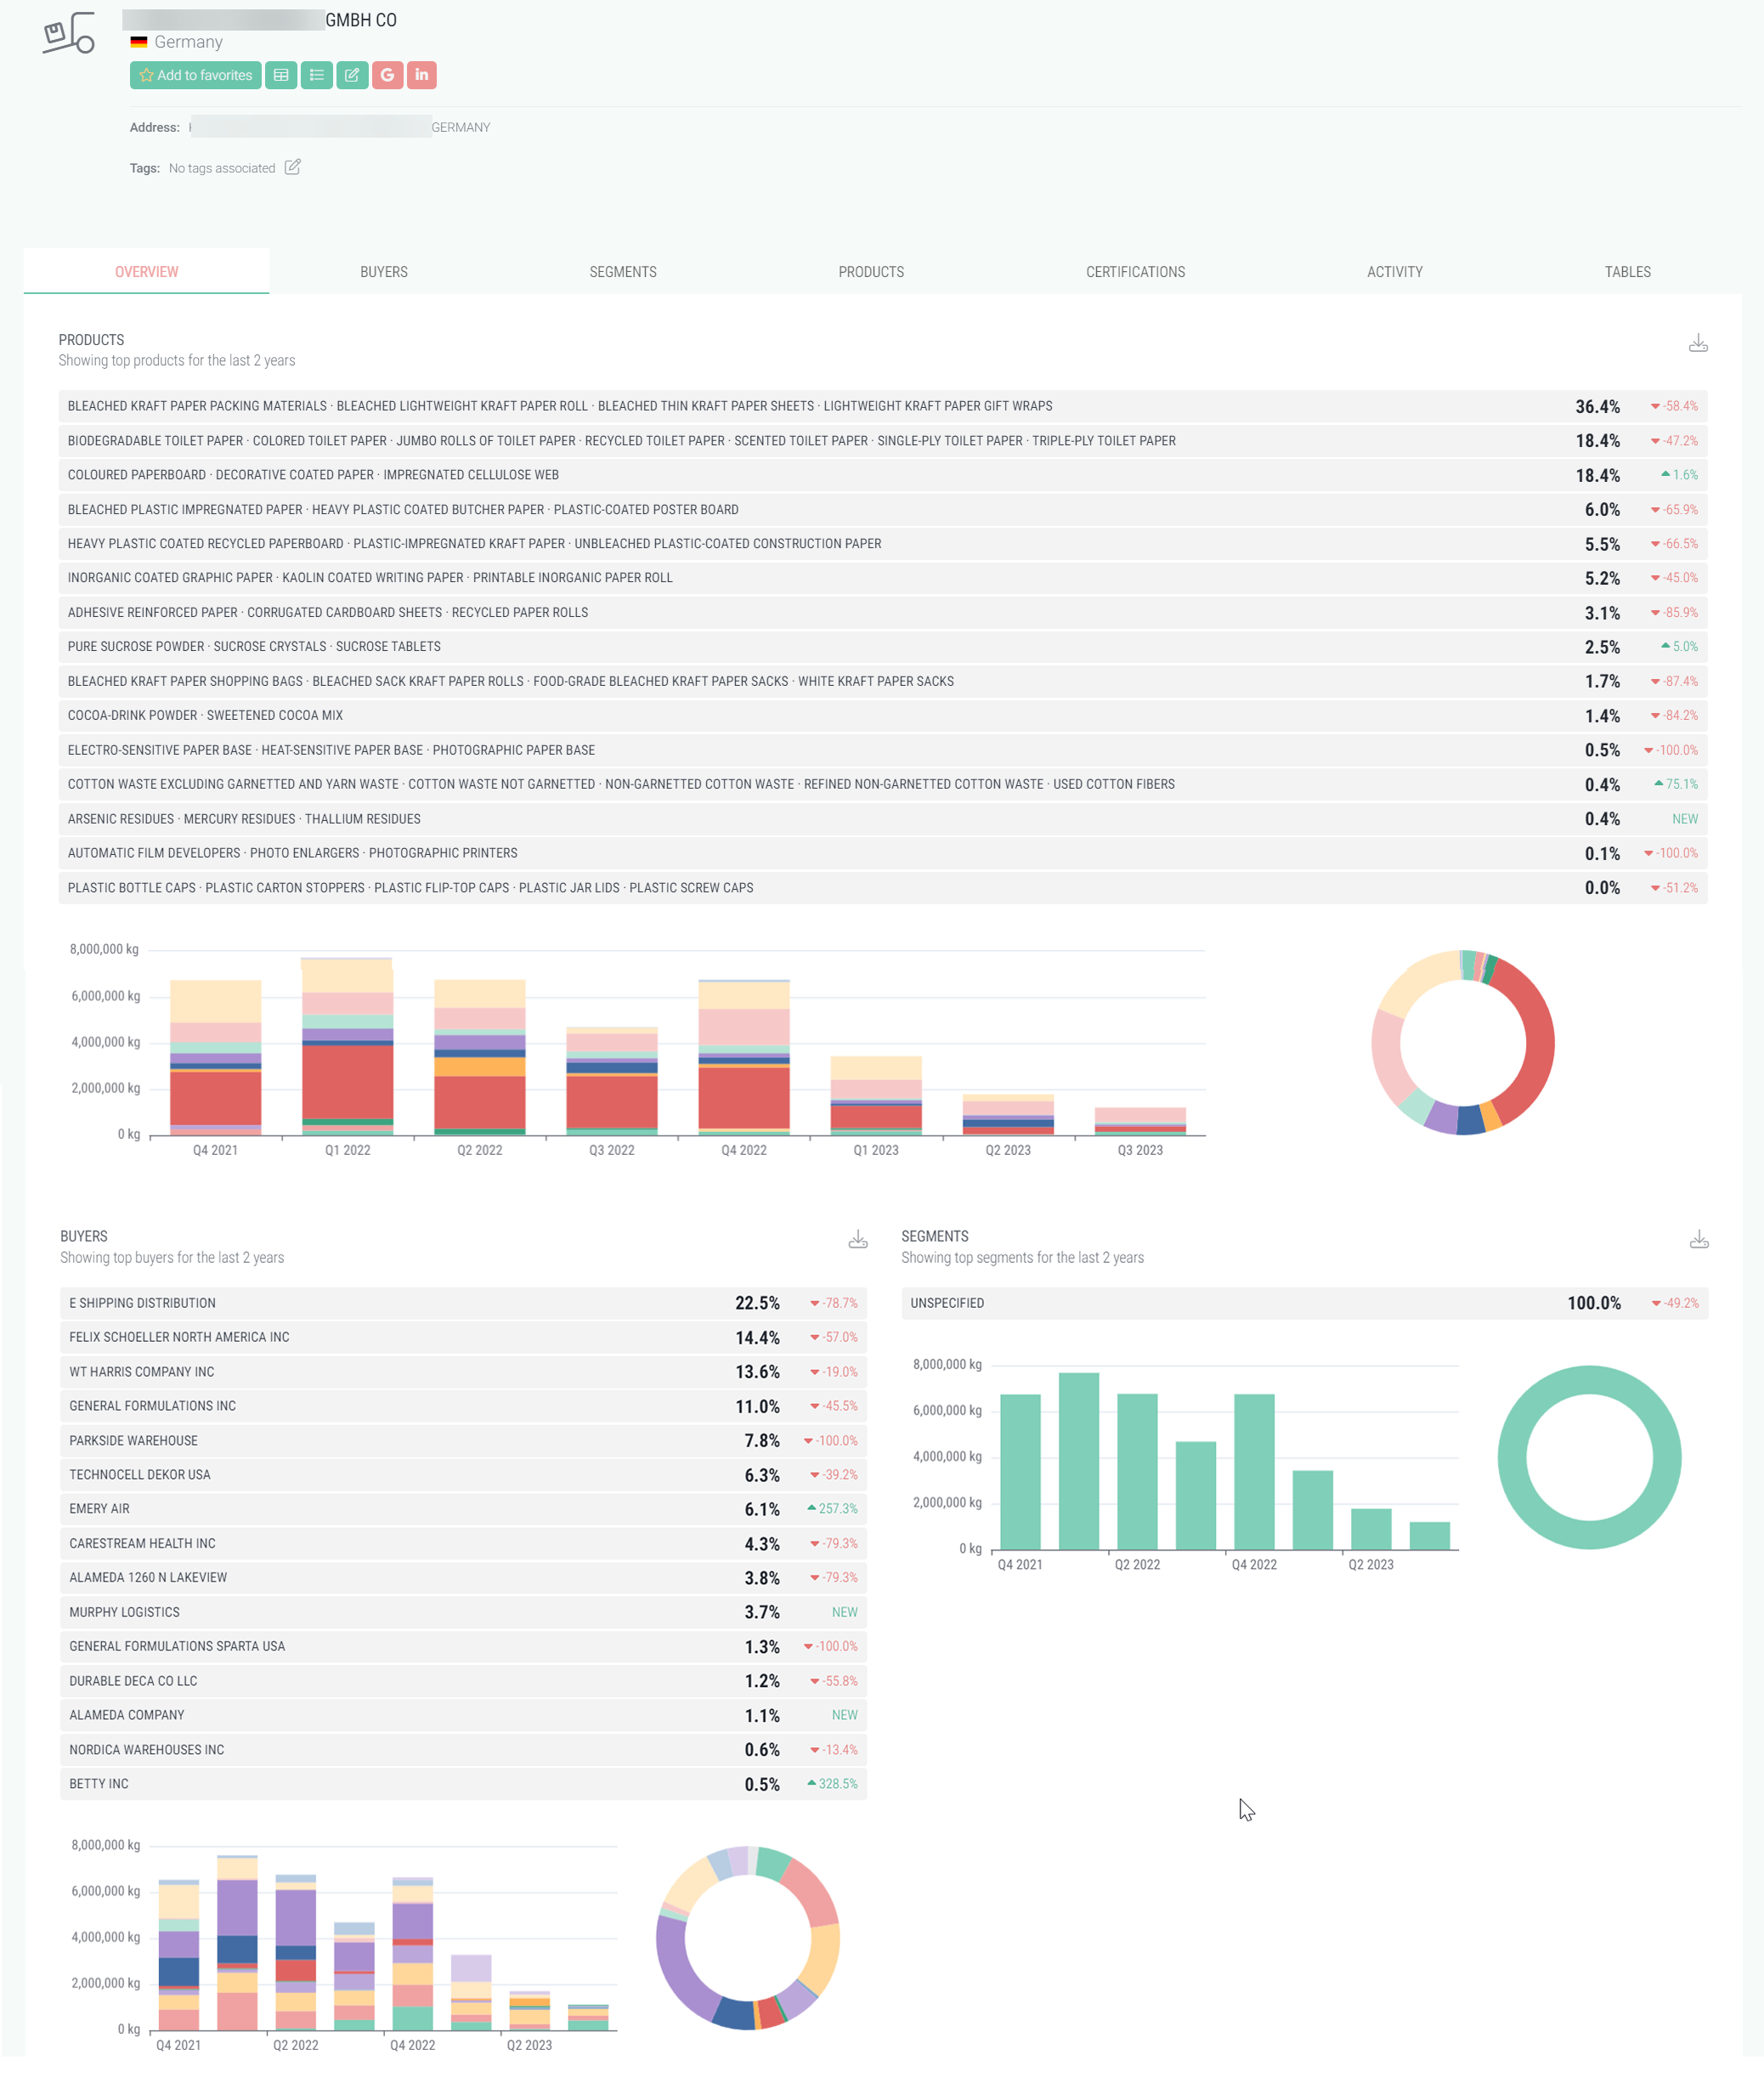
Task: Edit tags pencil icon
Action: (x=292, y=167)
